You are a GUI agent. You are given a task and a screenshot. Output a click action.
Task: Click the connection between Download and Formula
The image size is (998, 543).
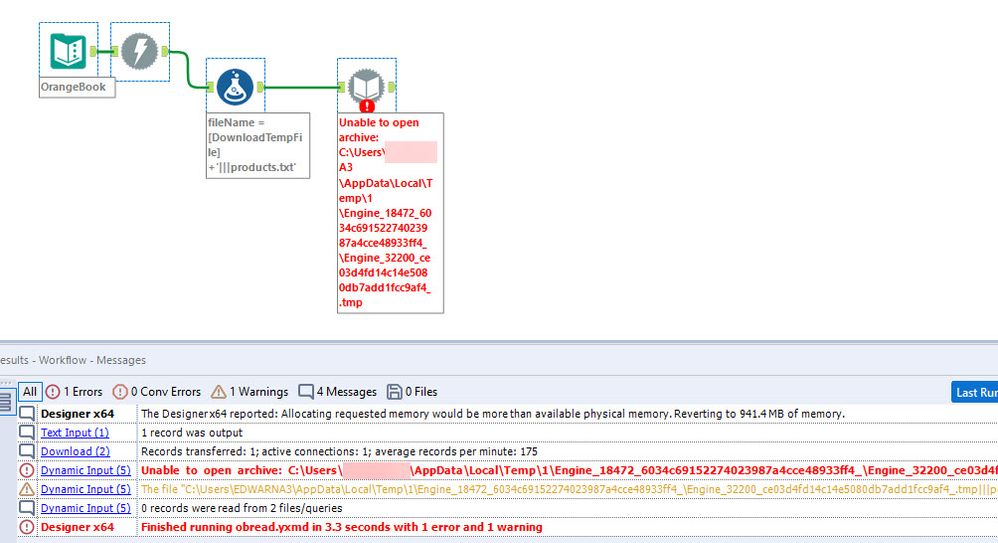(x=188, y=69)
